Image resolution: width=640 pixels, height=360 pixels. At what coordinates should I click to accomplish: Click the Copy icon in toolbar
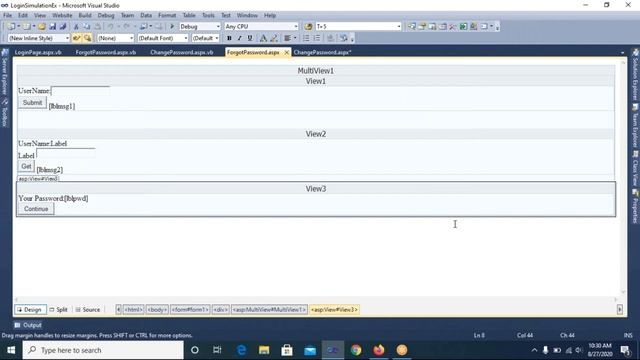point(87,27)
